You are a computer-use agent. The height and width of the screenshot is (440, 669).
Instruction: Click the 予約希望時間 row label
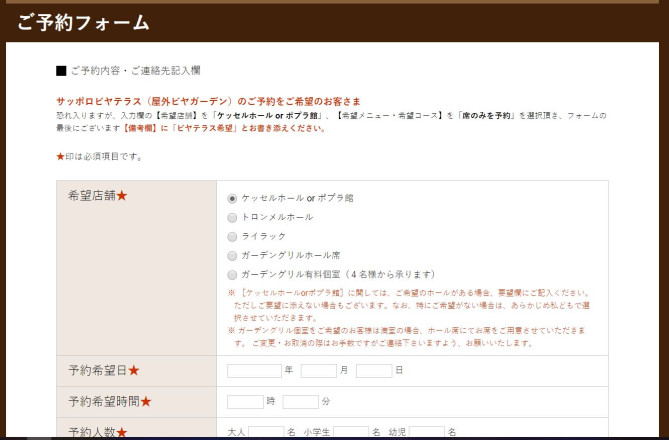[x=110, y=402]
